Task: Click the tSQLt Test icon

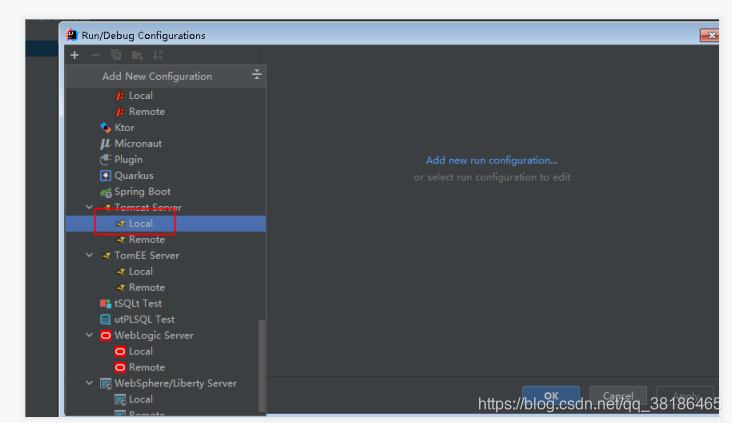Action: point(106,303)
